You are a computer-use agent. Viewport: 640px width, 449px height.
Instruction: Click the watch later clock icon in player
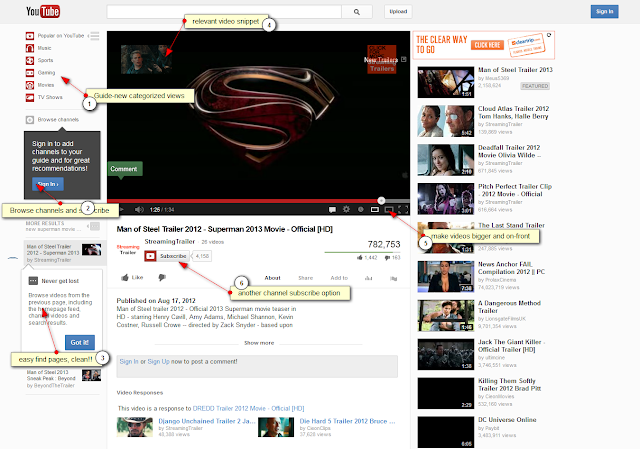tap(361, 209)
